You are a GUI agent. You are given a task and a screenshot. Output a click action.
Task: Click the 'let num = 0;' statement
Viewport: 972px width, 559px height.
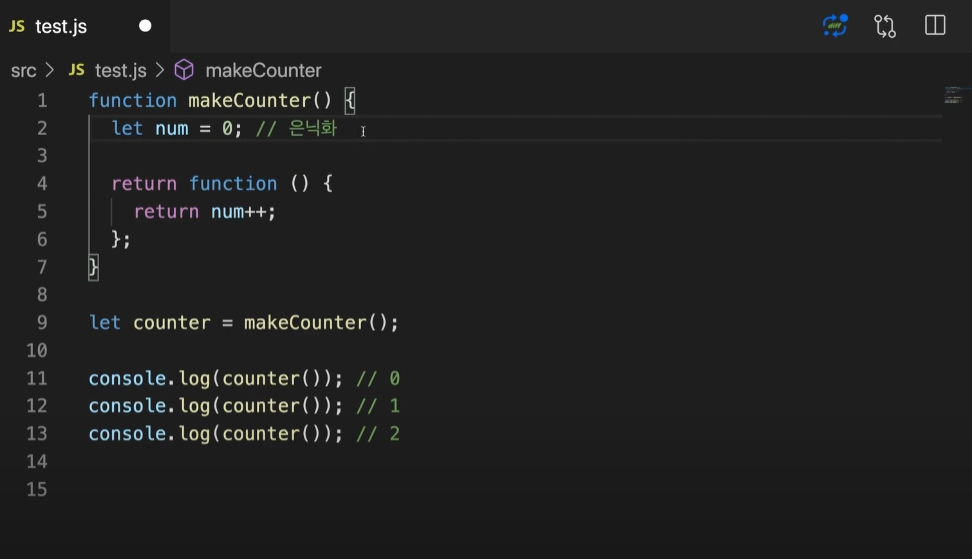(x=177, y=128)
